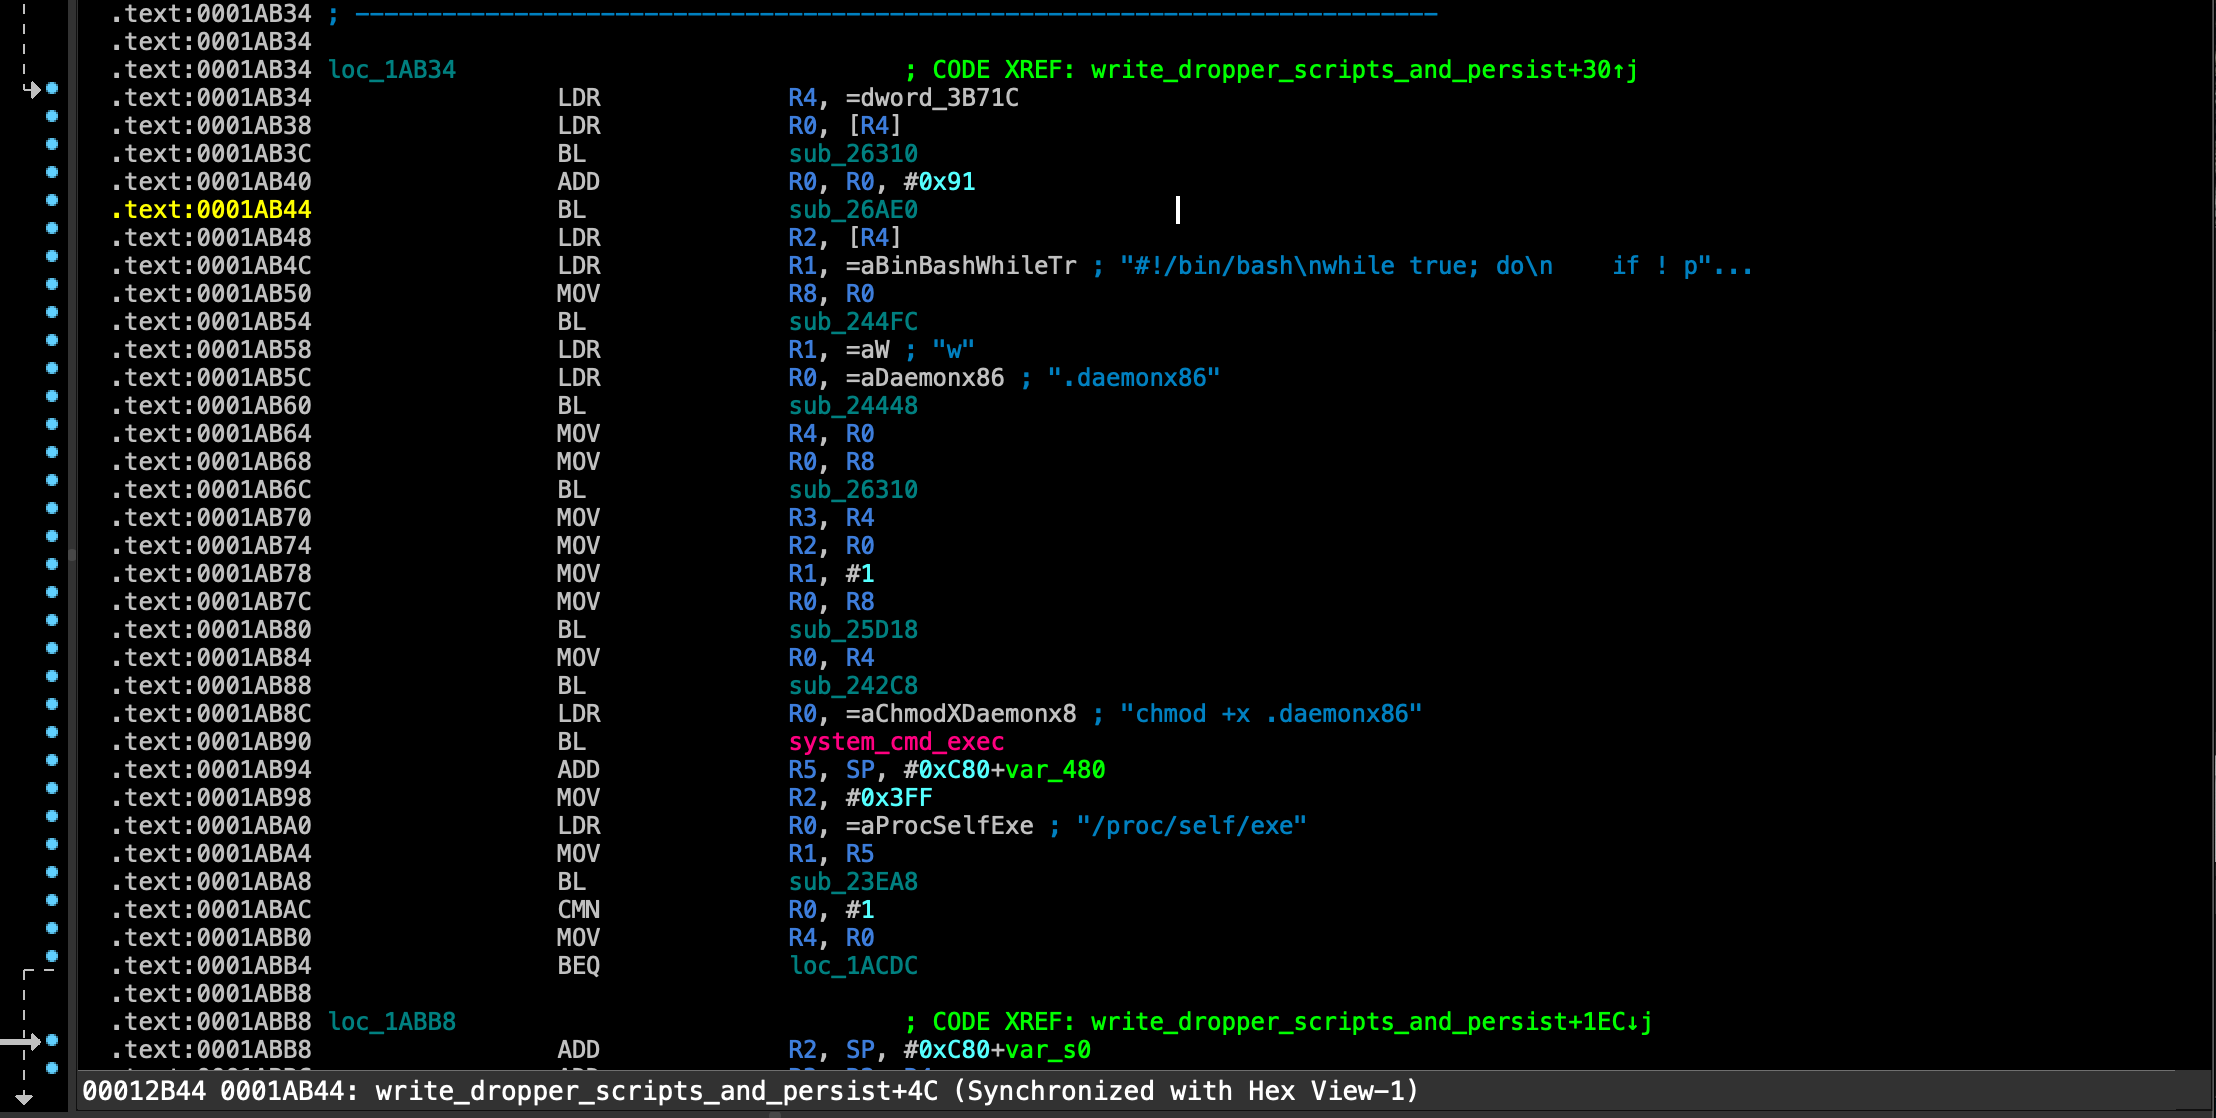This screenshot has width=2216, height=1118.
Task: Toggle breakpoint dot beside 0001ABB4 BEQ
Action: [52, 957]
